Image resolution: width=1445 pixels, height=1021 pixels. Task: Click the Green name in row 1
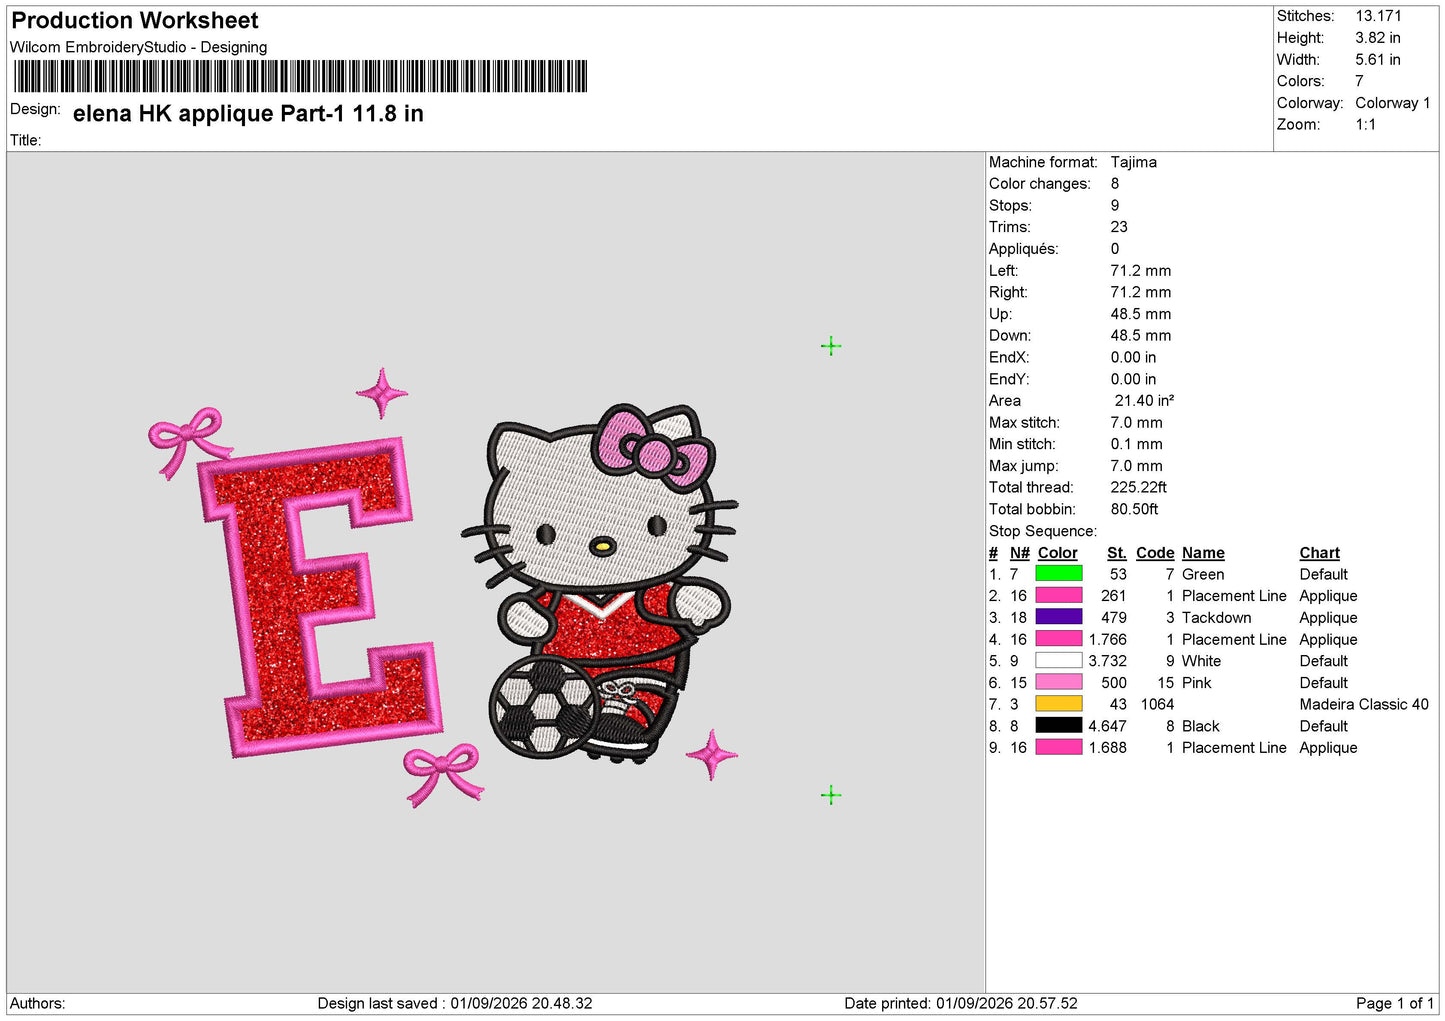pyautogui.click(x=1203, y=574)
